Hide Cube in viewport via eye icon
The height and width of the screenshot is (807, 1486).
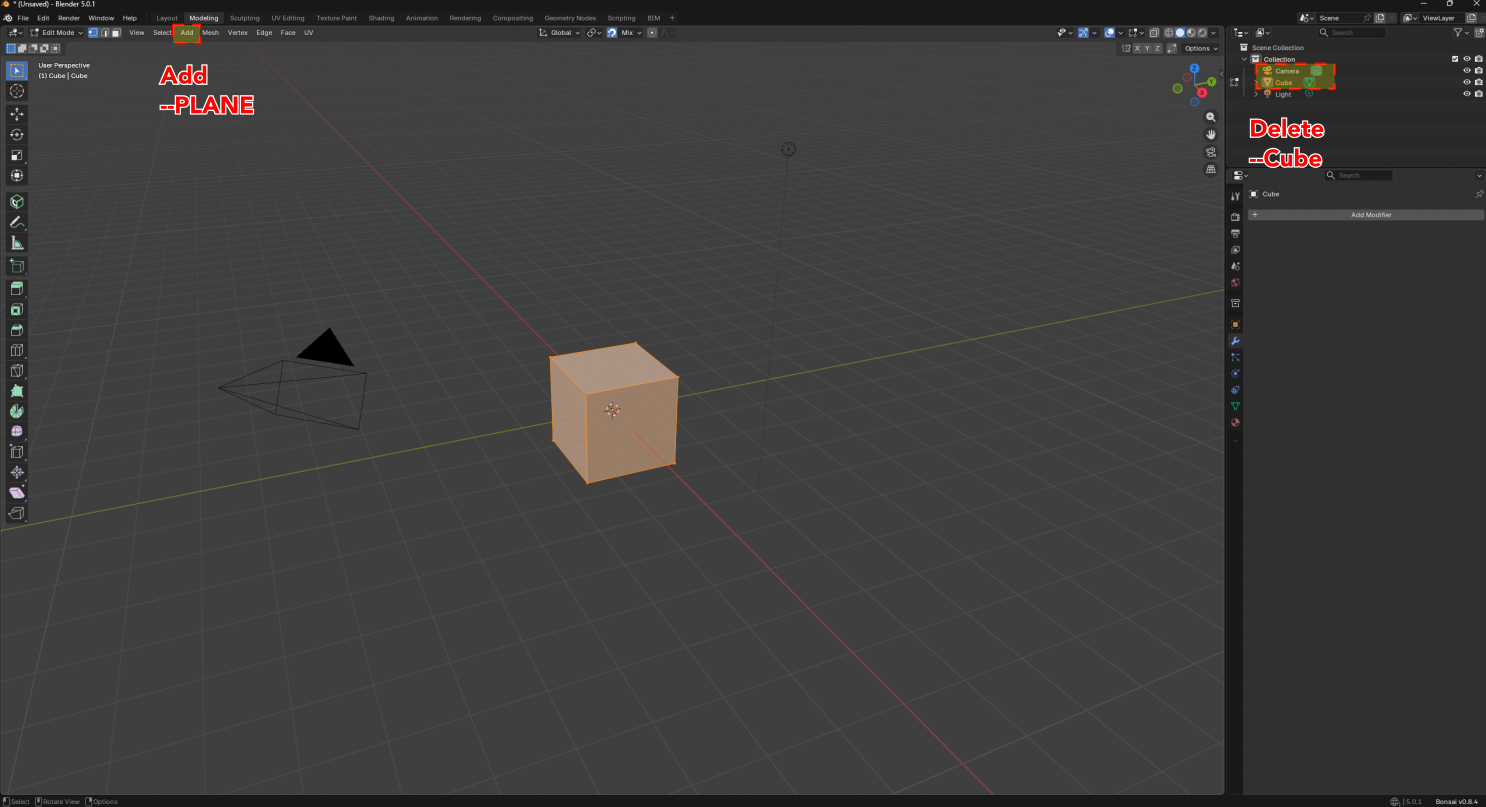[1467, 82]
